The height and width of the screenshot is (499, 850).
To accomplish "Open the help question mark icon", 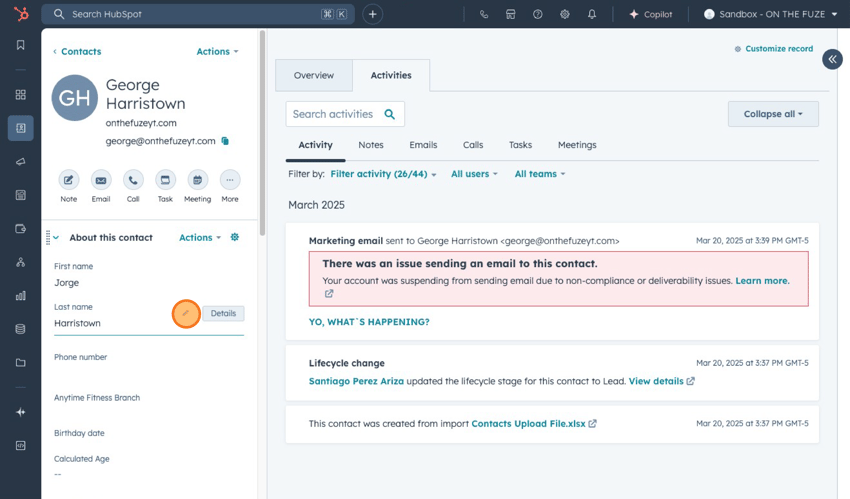I will tap(538, 15).
